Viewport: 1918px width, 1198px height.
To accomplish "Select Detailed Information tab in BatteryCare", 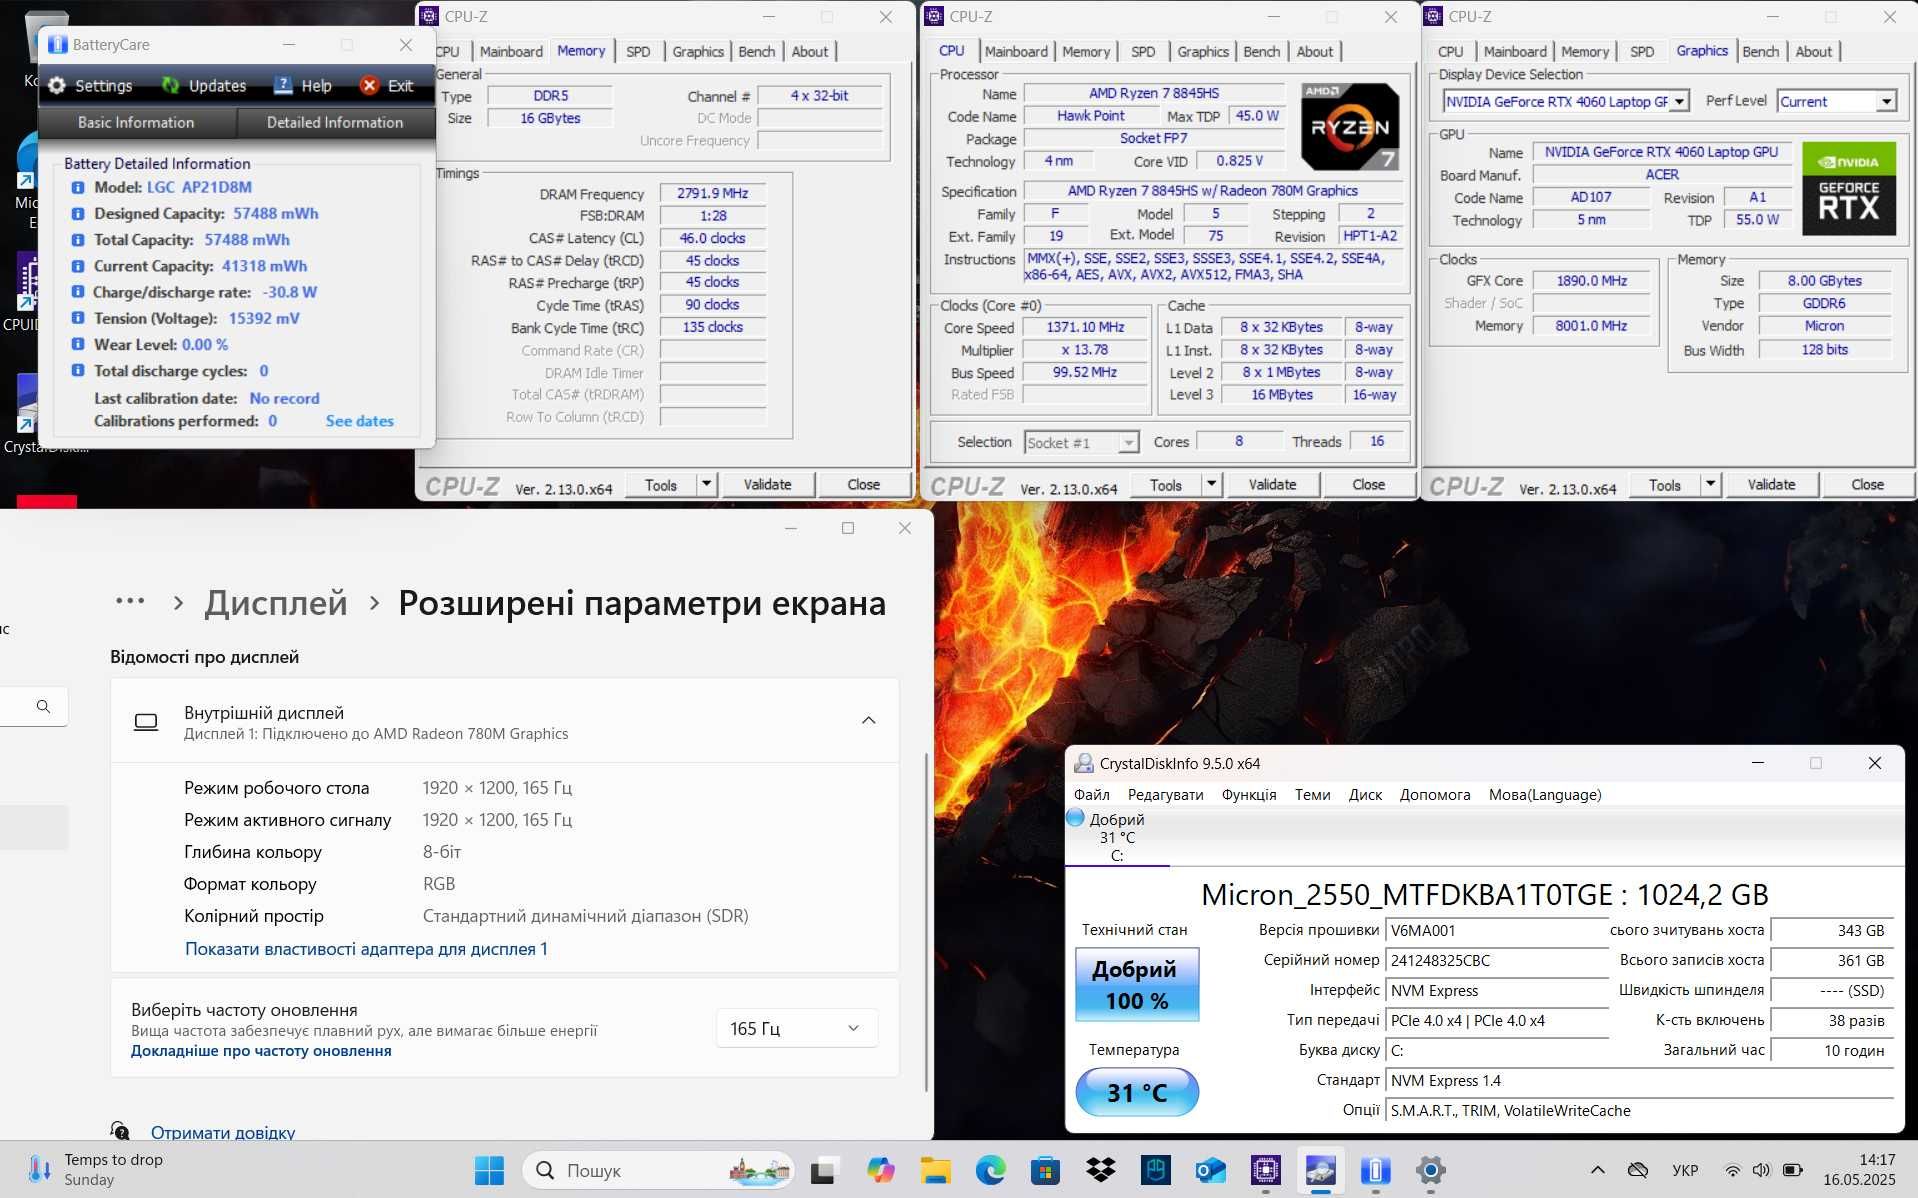I will (x=335, y=122).
